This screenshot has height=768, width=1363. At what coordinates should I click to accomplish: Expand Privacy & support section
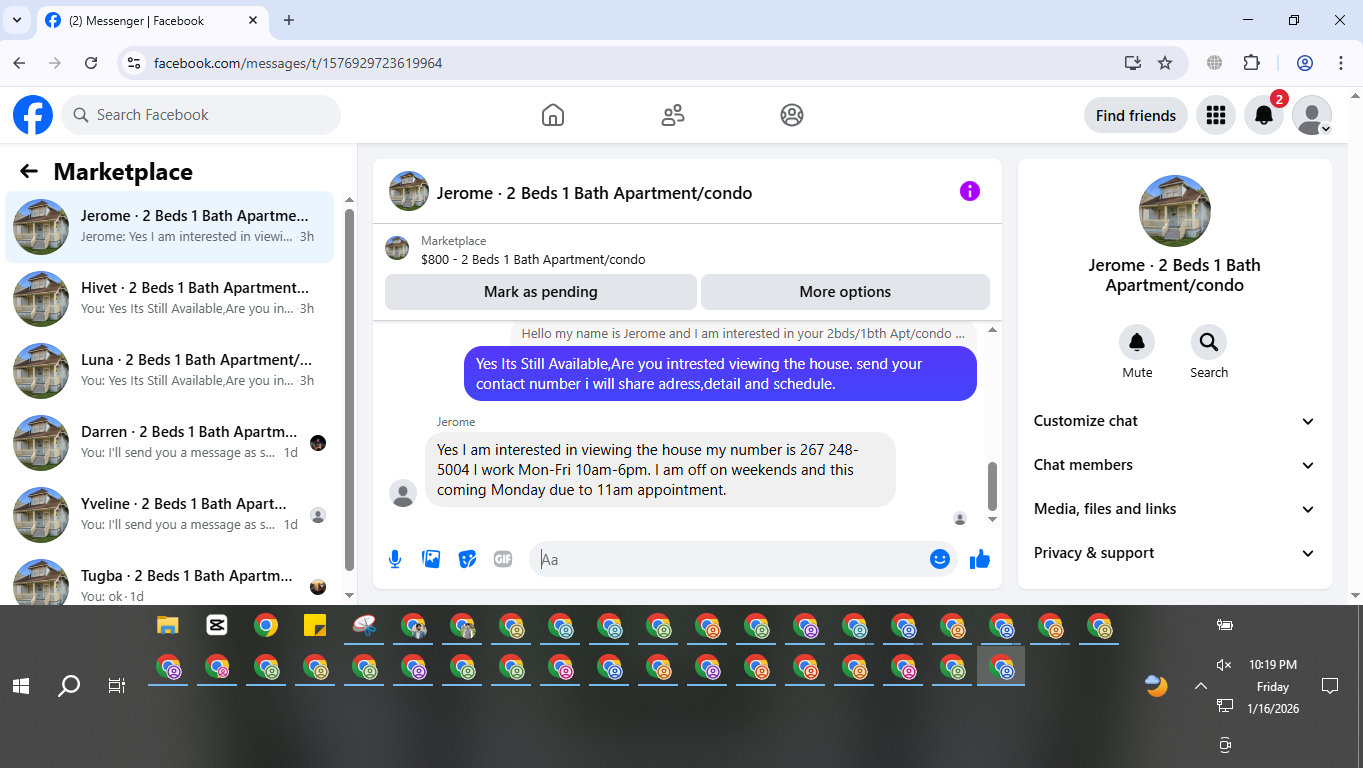click(x=1175, y=553)
